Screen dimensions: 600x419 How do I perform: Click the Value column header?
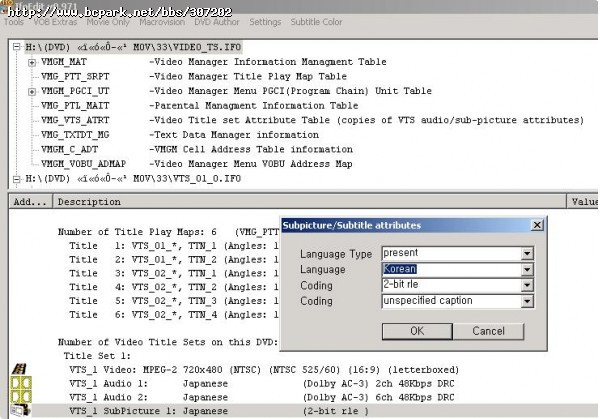point(583,202)
